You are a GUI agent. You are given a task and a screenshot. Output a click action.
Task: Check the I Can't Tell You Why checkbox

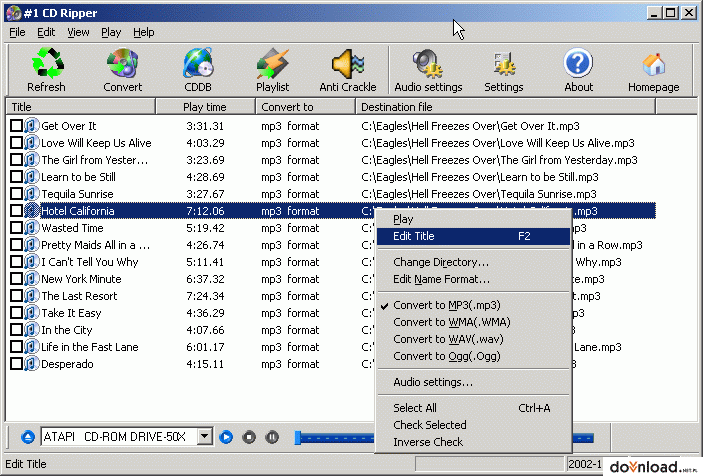(16, 262)
